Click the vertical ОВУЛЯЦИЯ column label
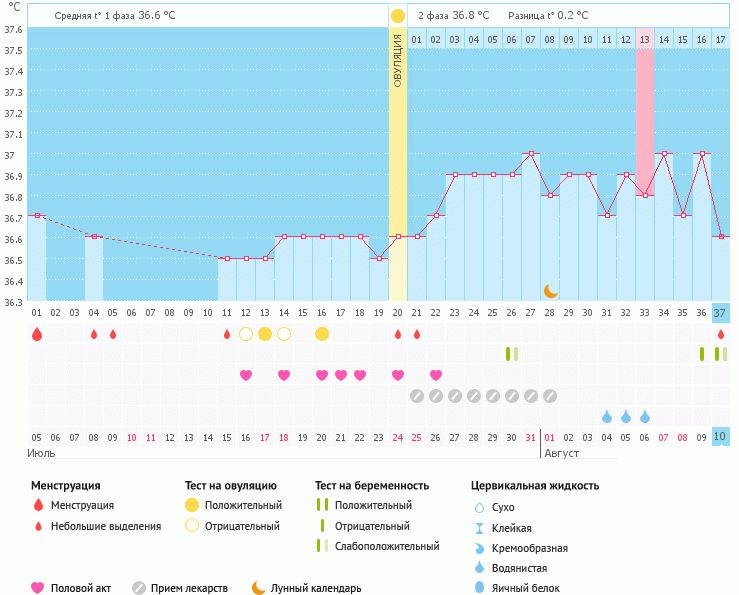This screenshot has width=739, height=595. 398,60
